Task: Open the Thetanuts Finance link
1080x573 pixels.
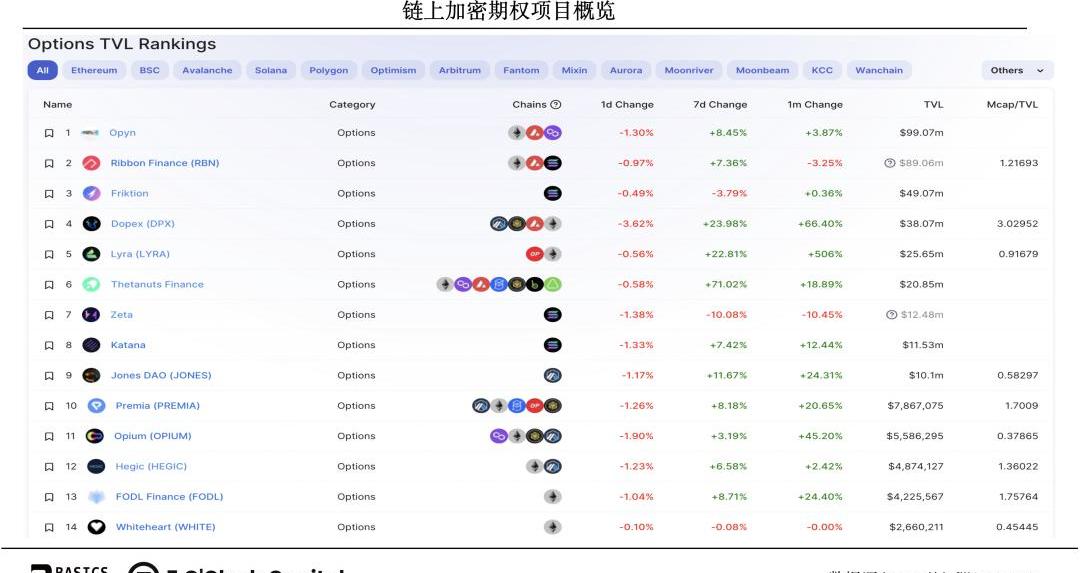Action: pos(157,285)
